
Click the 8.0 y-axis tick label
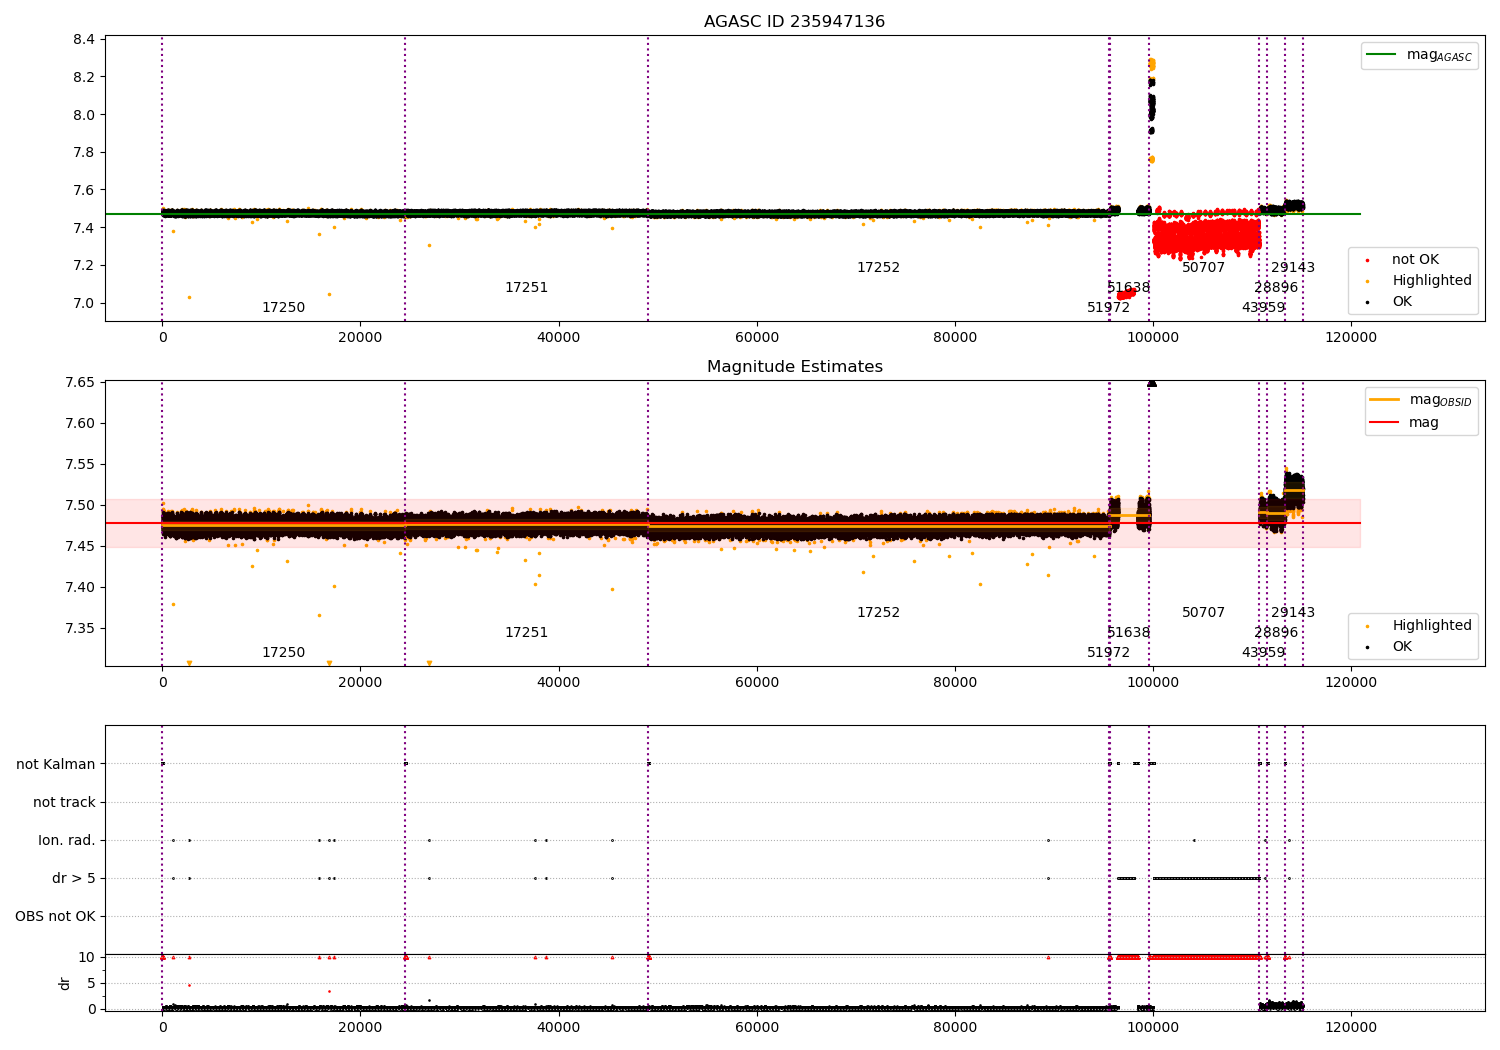click(x=85, y=115)
